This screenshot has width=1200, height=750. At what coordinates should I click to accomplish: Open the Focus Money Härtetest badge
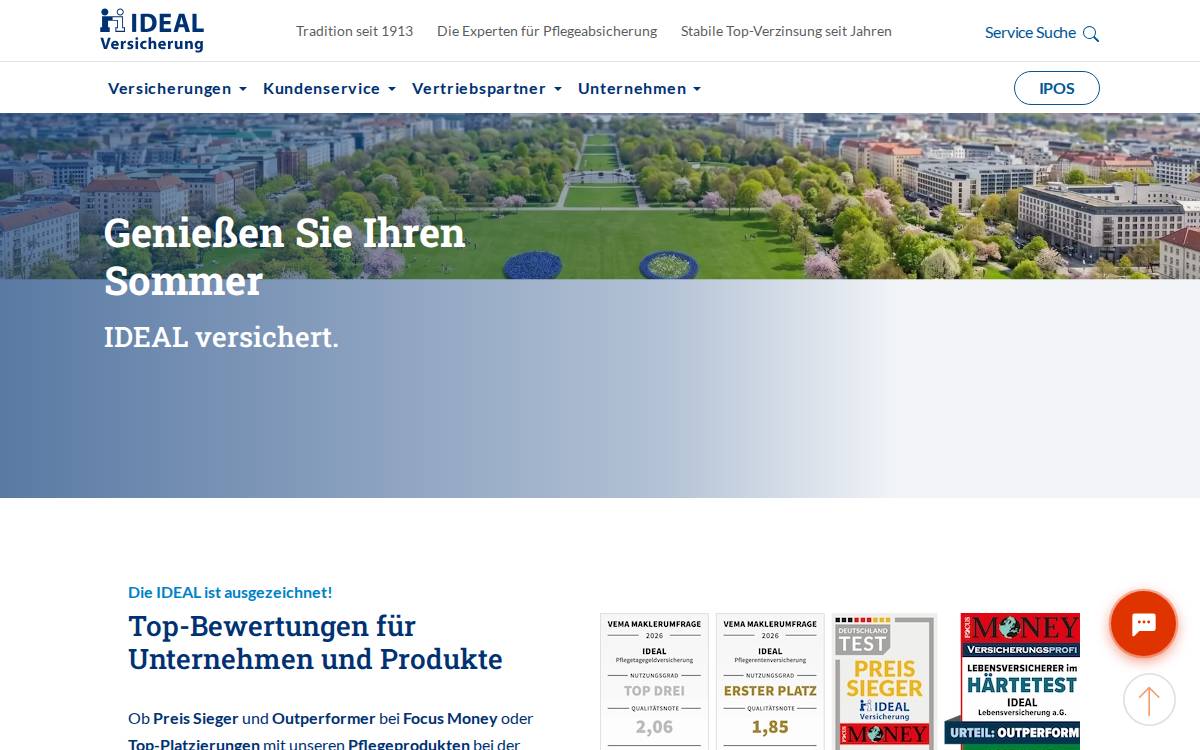1013,681
